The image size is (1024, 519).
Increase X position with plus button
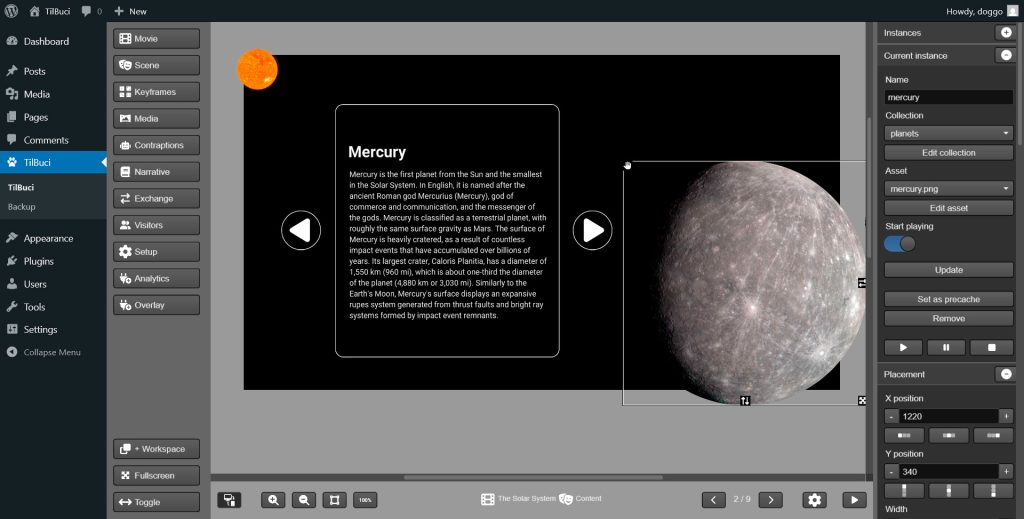click(1006, 416)
